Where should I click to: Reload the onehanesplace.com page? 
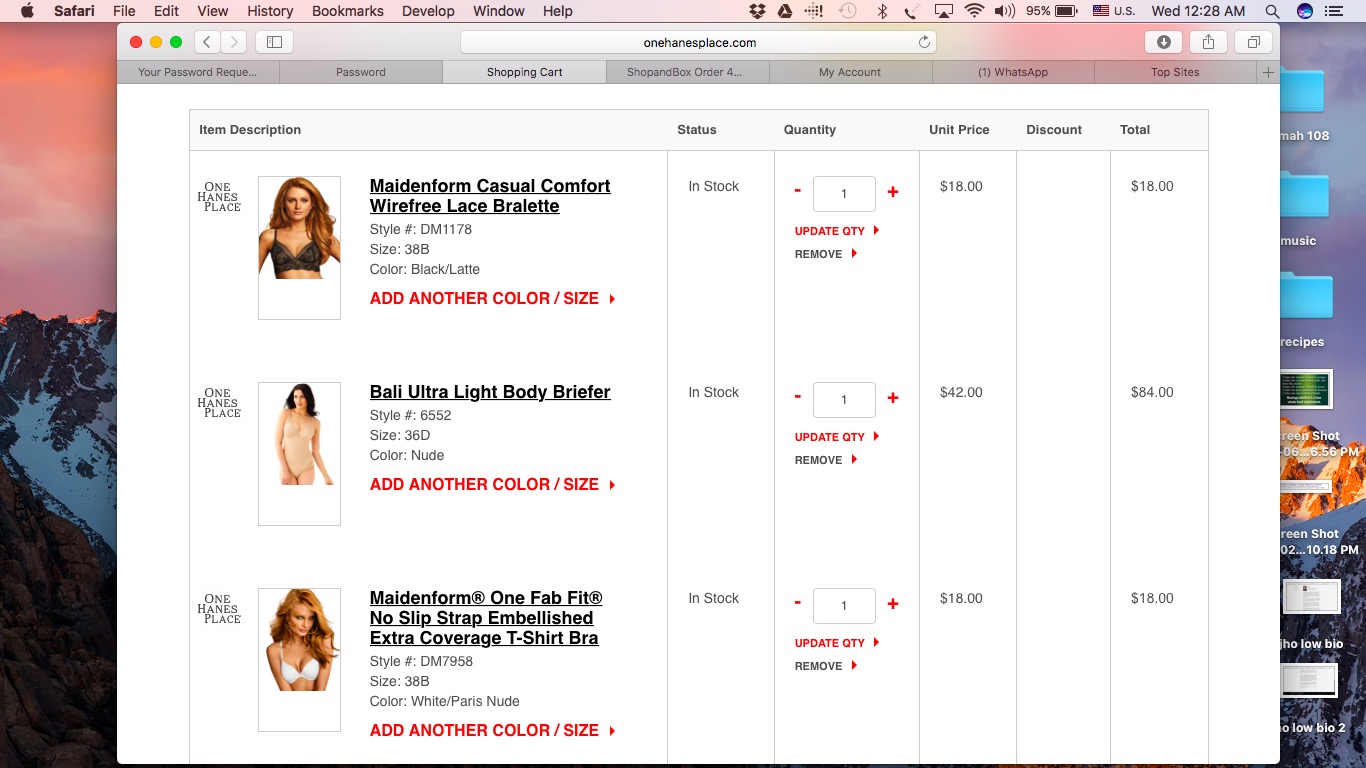coord(924,42)
